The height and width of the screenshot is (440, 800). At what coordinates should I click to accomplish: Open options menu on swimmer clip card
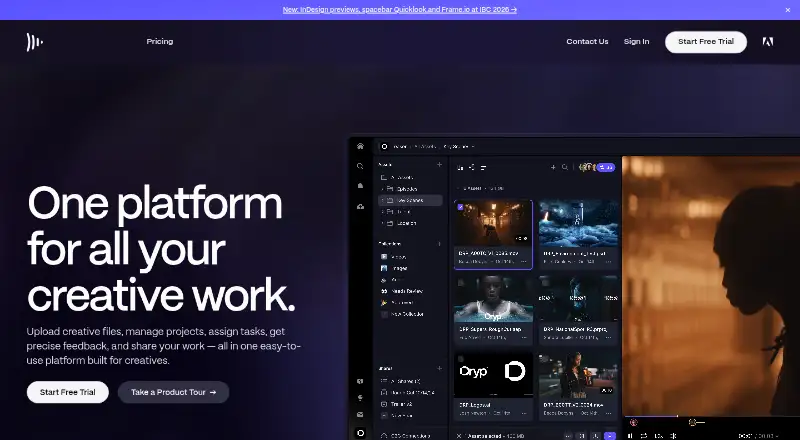[x=523, y=337]
